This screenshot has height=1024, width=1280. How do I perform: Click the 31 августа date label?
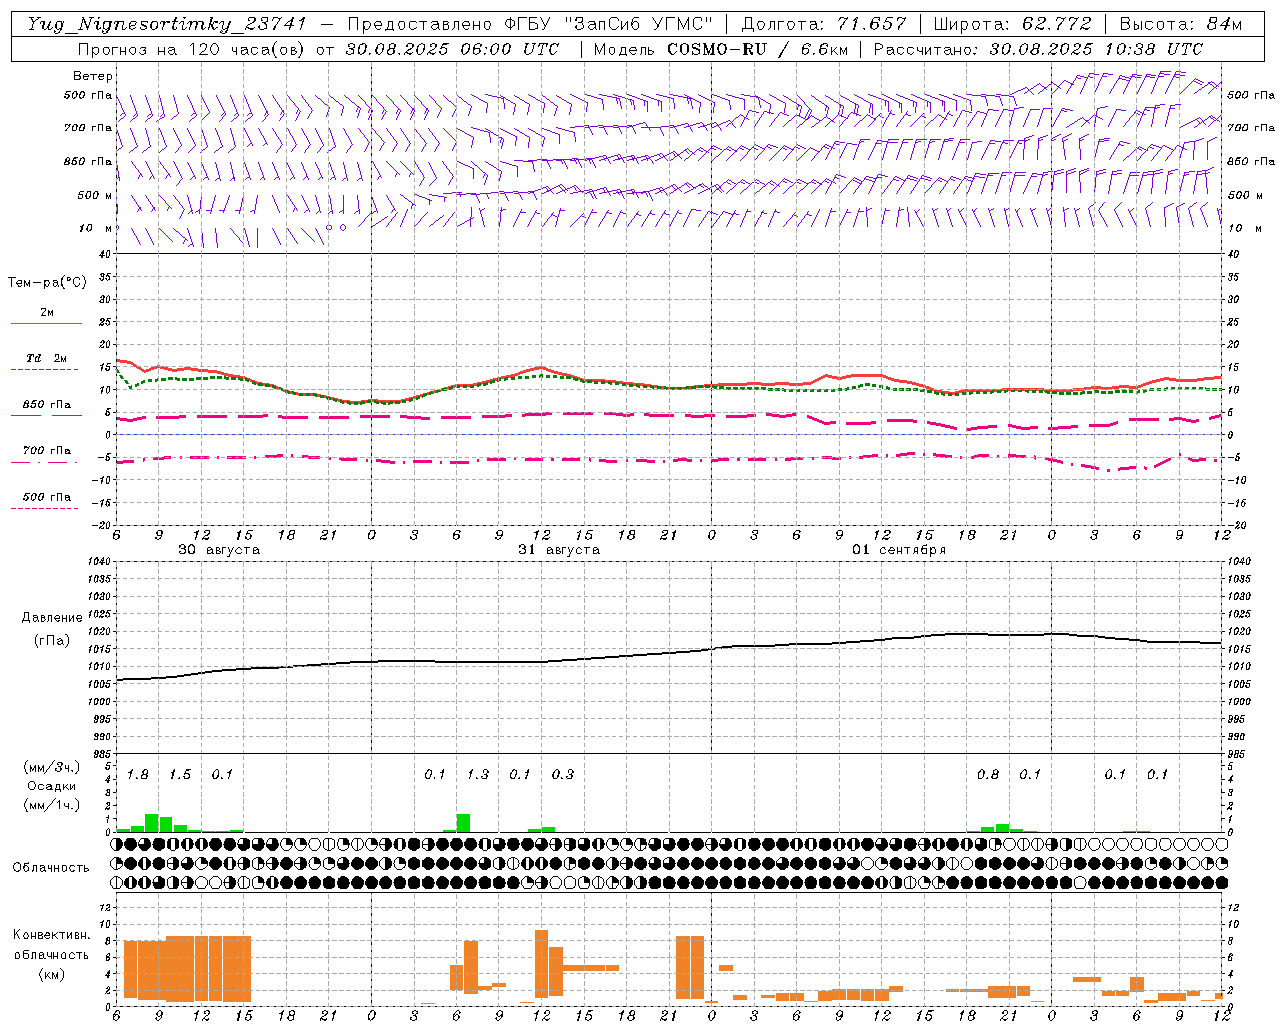[x=559, y=550]
